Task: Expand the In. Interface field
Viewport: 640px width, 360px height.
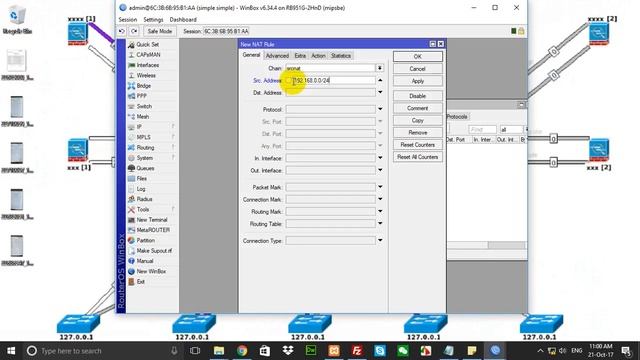Action: pos(380,158)
